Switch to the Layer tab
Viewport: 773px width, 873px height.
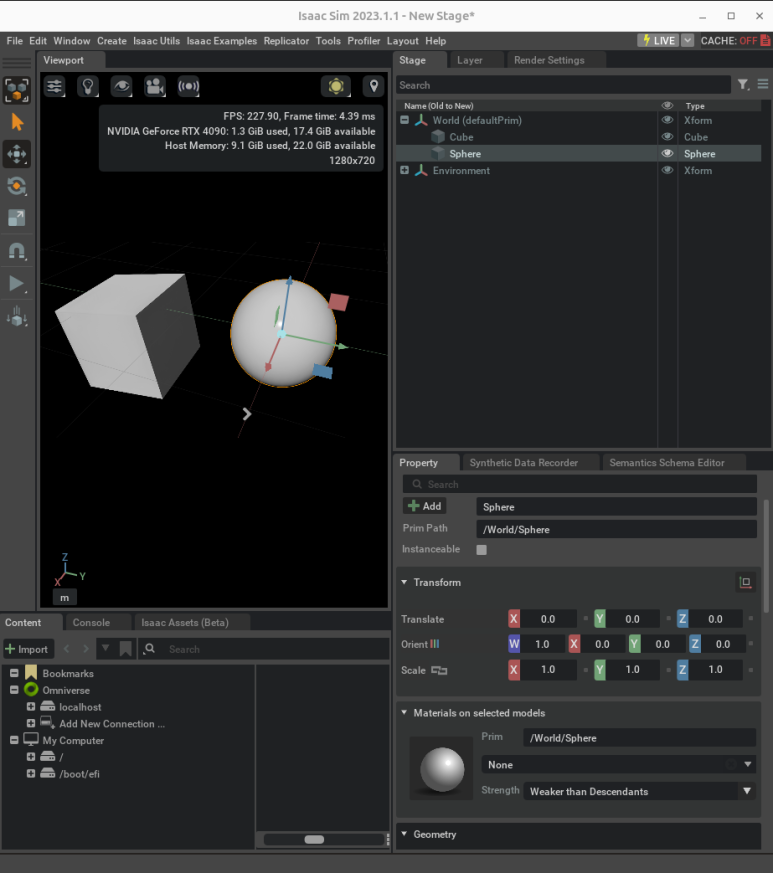tap(469, 60)
